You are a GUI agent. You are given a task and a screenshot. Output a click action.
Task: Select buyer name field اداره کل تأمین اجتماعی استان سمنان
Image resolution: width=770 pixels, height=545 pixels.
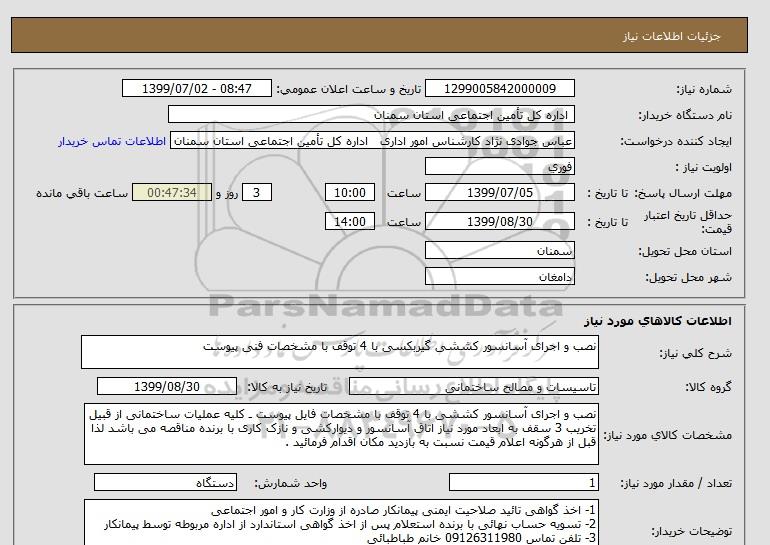pos(371,114)
